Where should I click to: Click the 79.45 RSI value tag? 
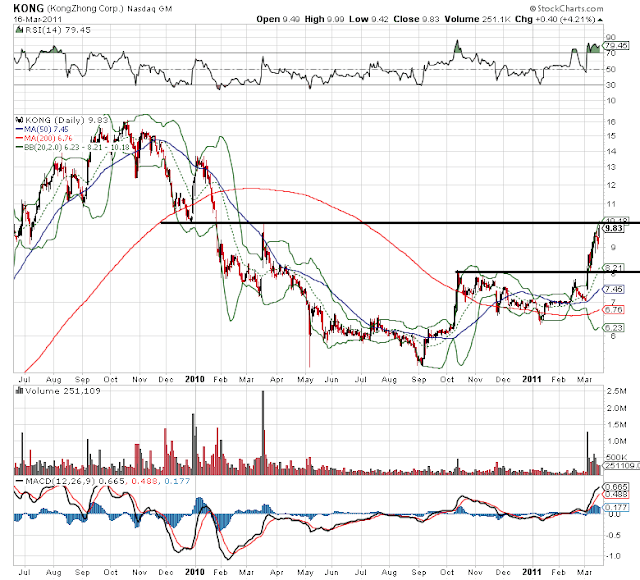pos(616,45)
